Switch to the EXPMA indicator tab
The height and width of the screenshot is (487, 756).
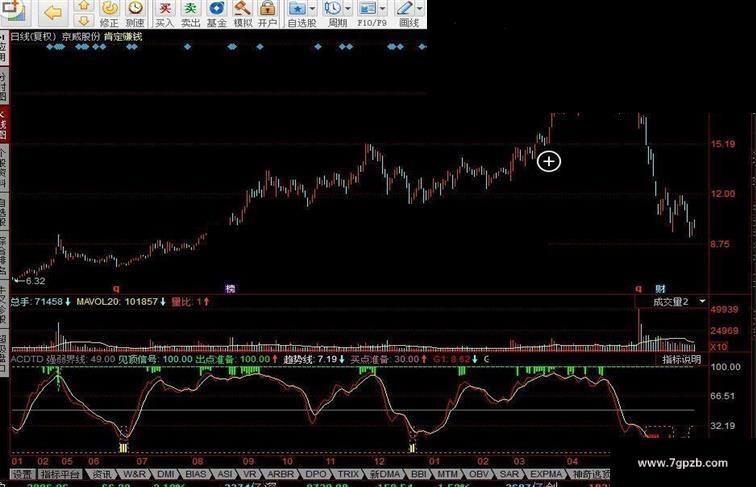click(x=546, y=474)
